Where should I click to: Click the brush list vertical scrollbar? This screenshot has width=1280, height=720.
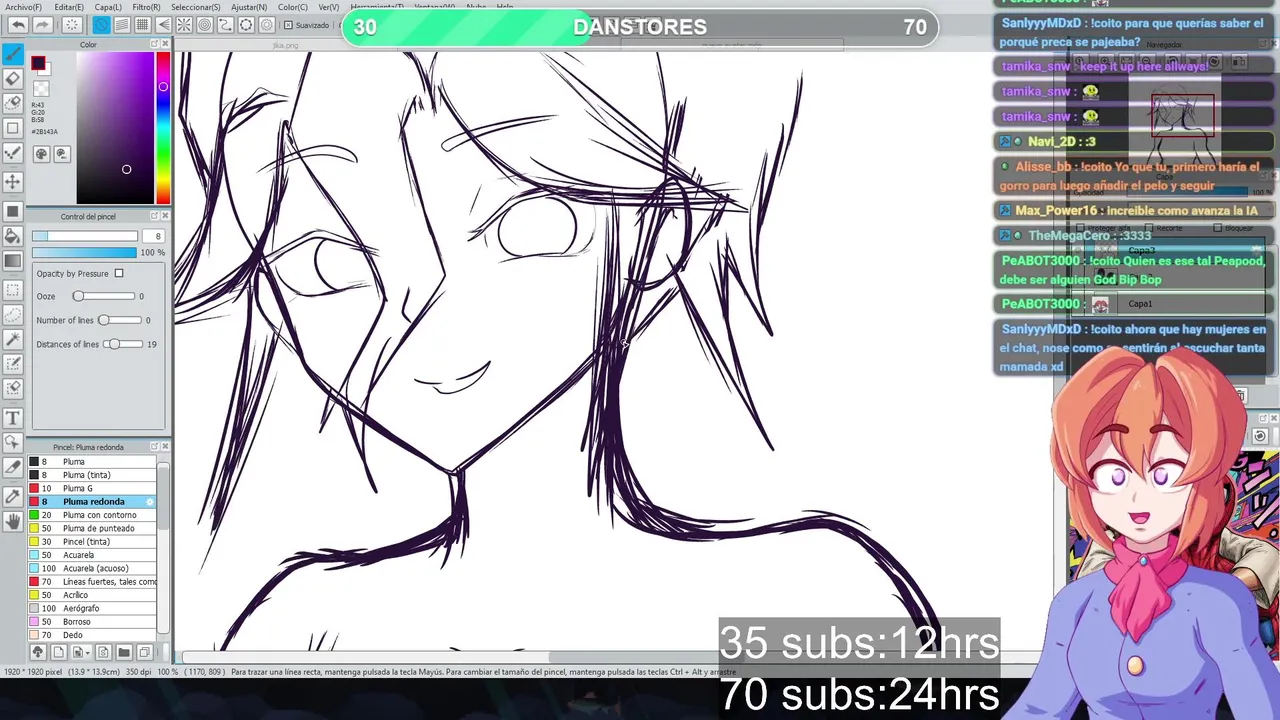(x=163, y=548)
